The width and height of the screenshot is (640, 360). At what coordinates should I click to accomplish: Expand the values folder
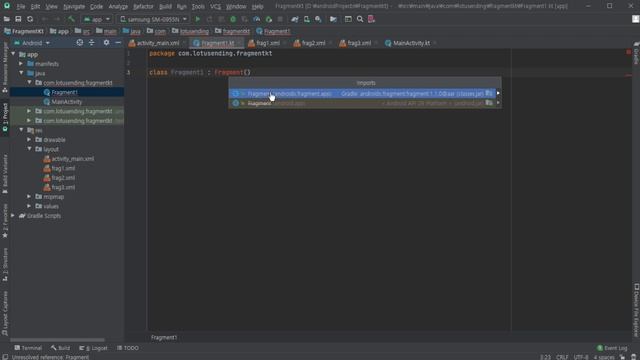[x=29, y=206]
